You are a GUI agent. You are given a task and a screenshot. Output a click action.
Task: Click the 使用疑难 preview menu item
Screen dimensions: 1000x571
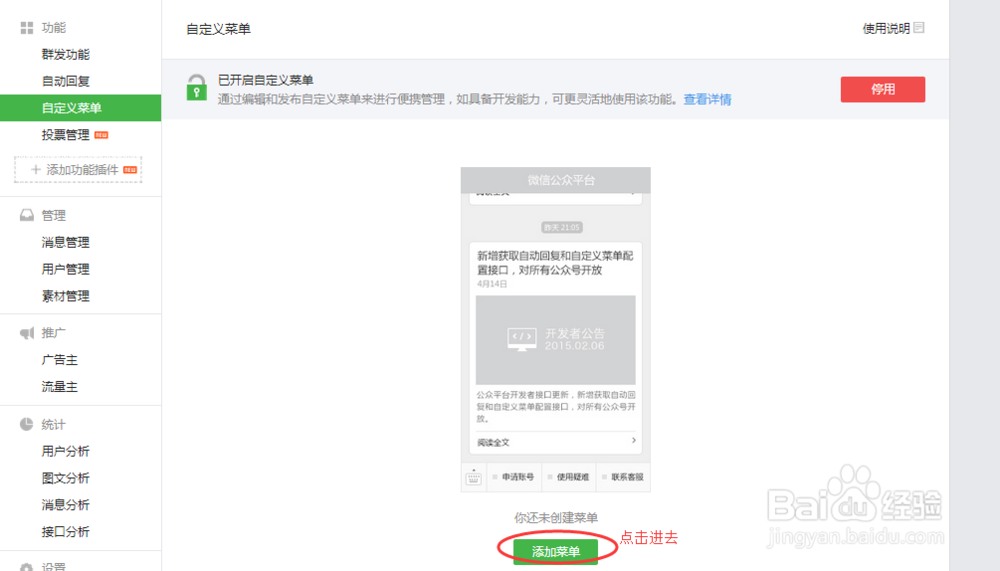pyautogui.click(x=569, y=477)
